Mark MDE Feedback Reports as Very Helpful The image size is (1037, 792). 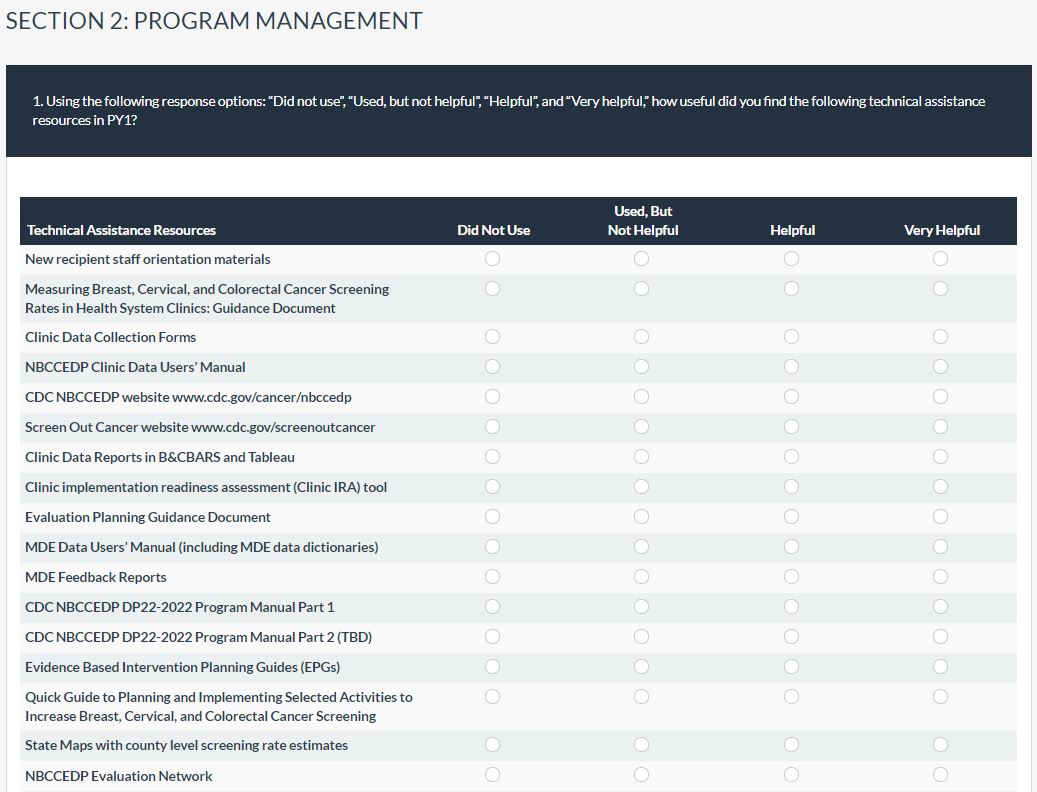click(940, 577)
